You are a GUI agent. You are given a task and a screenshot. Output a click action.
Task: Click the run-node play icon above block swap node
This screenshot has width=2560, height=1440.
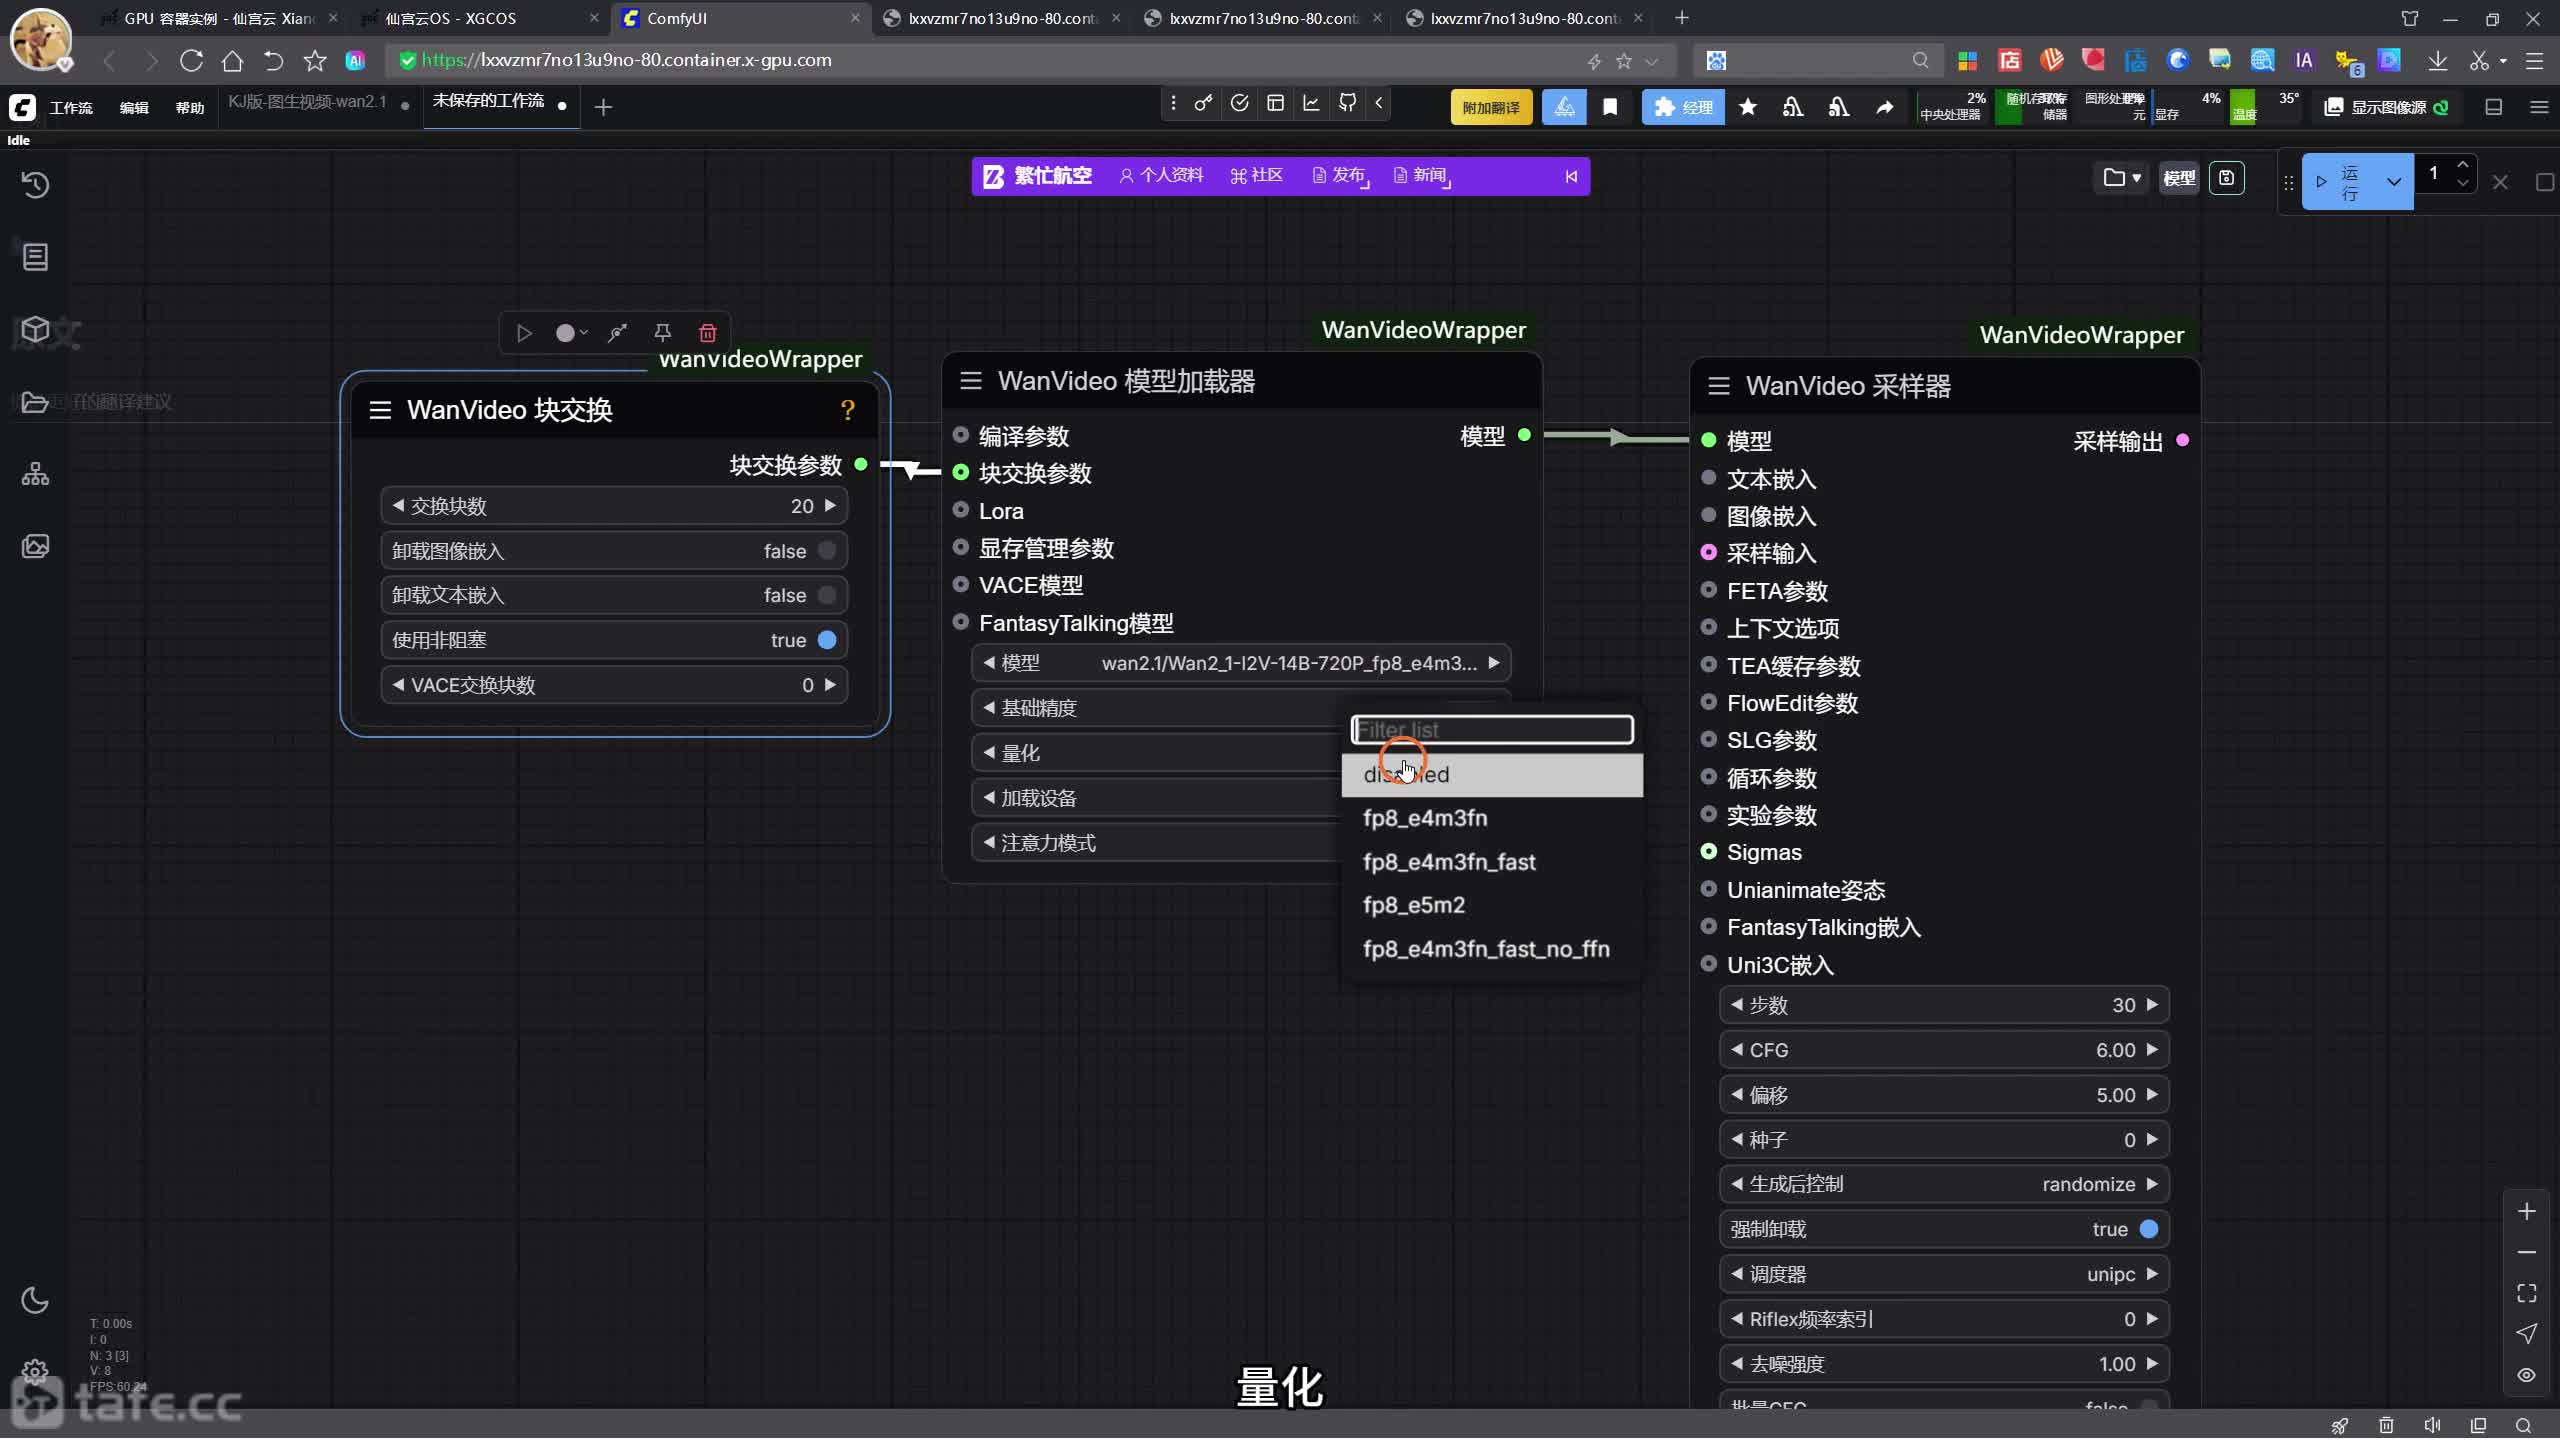(524, 333)
